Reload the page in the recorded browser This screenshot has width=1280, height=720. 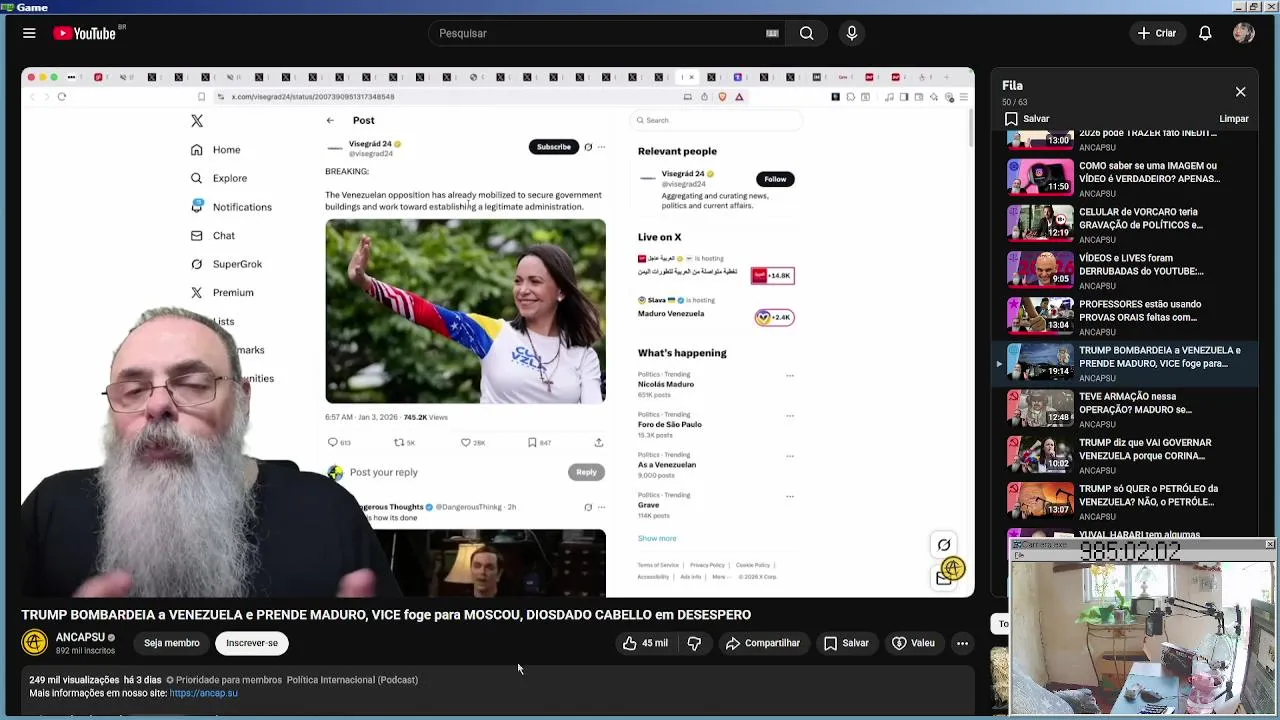[62, 97]
